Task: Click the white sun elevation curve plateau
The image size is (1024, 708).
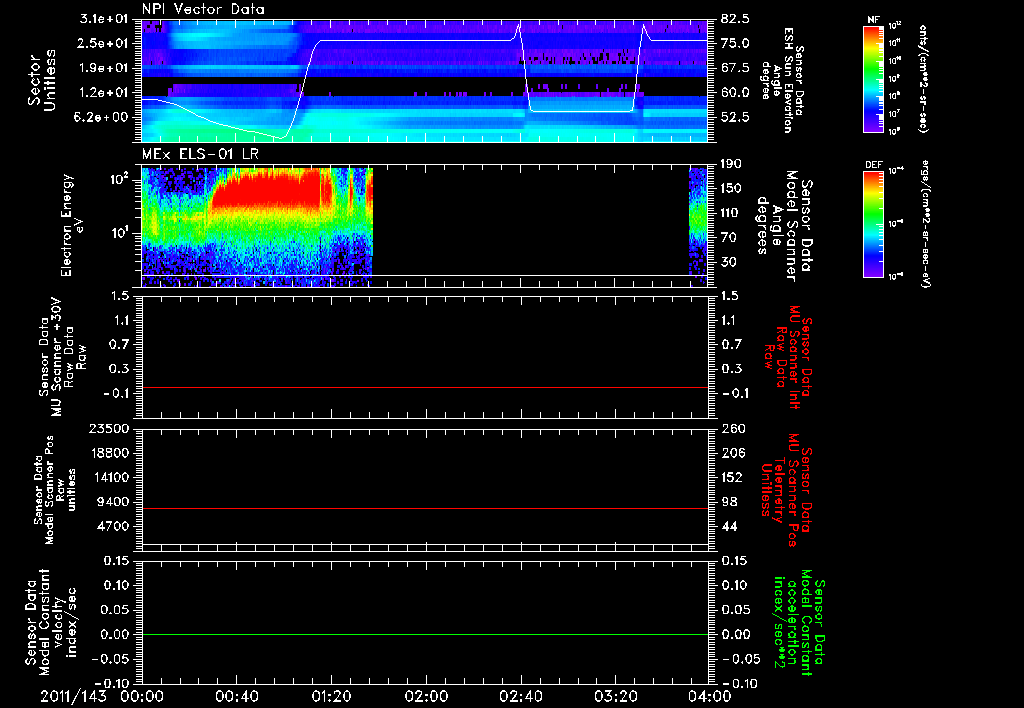Action: (415, 41)
